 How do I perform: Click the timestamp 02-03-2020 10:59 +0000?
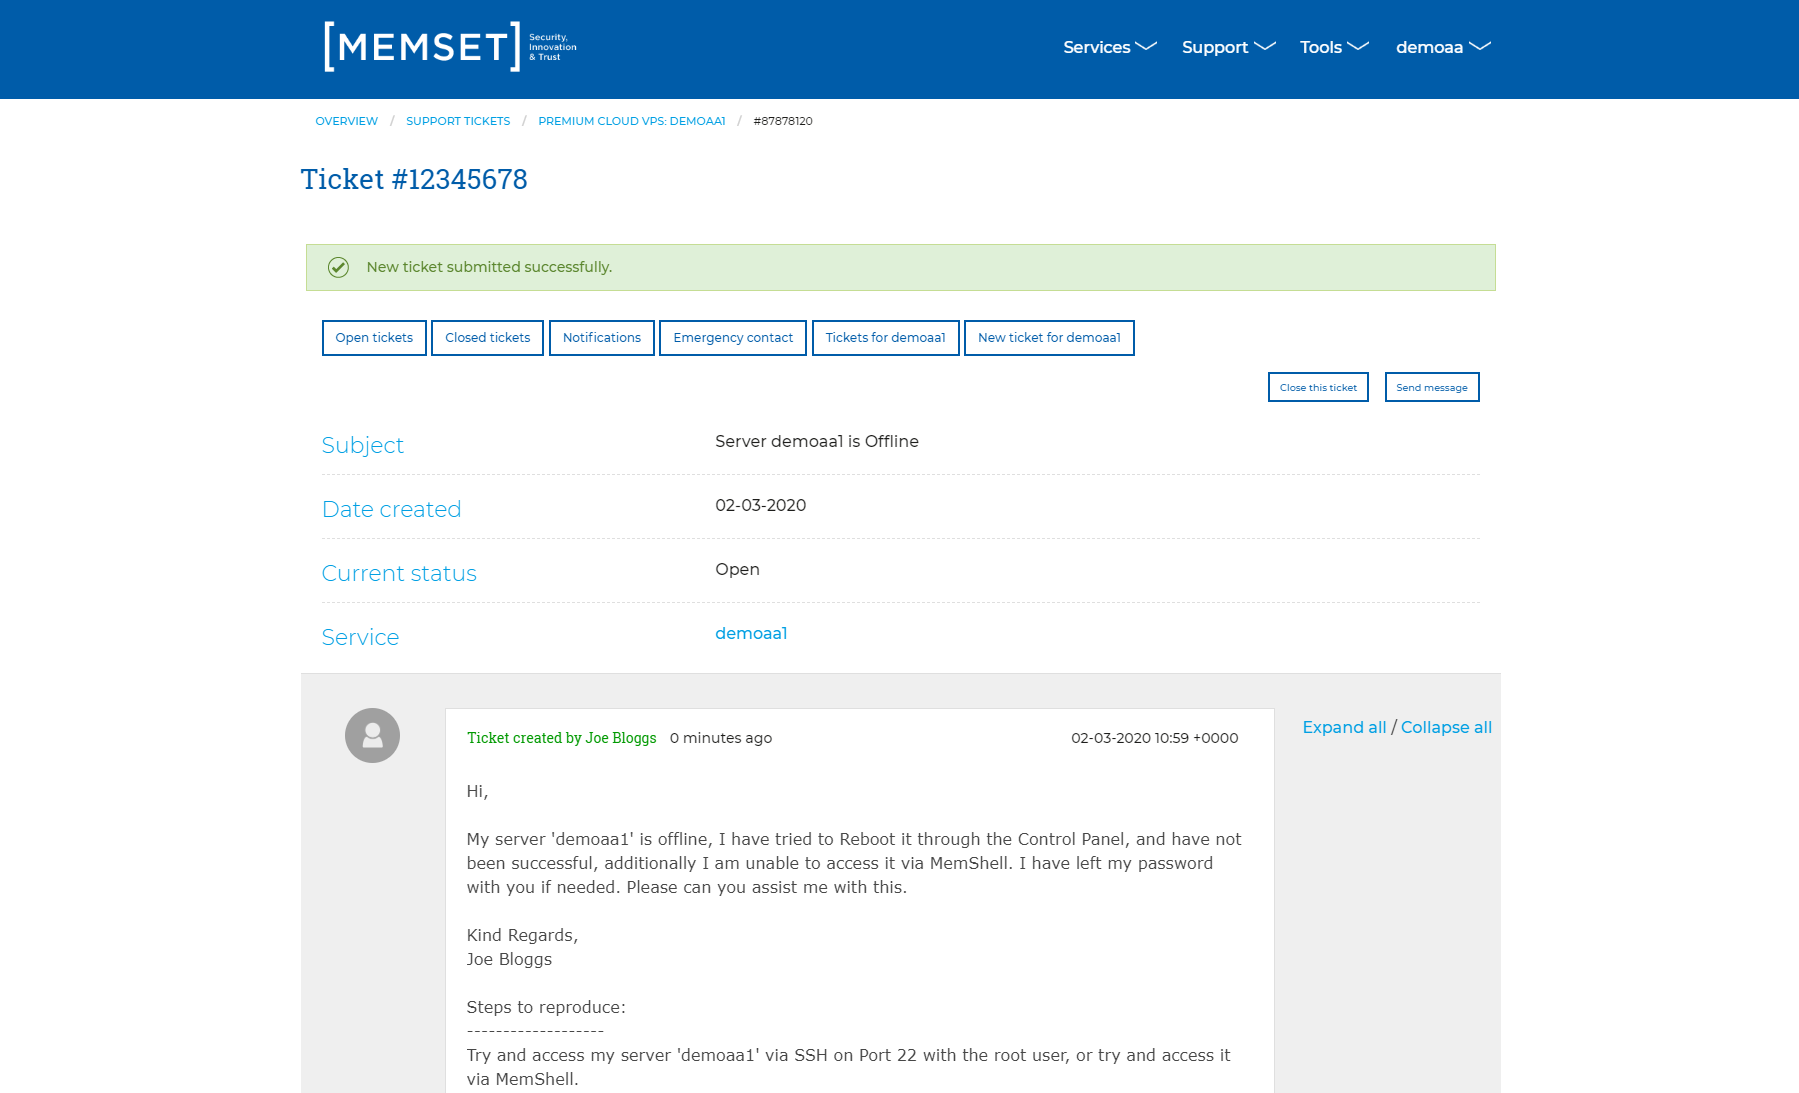point(1155,738)
